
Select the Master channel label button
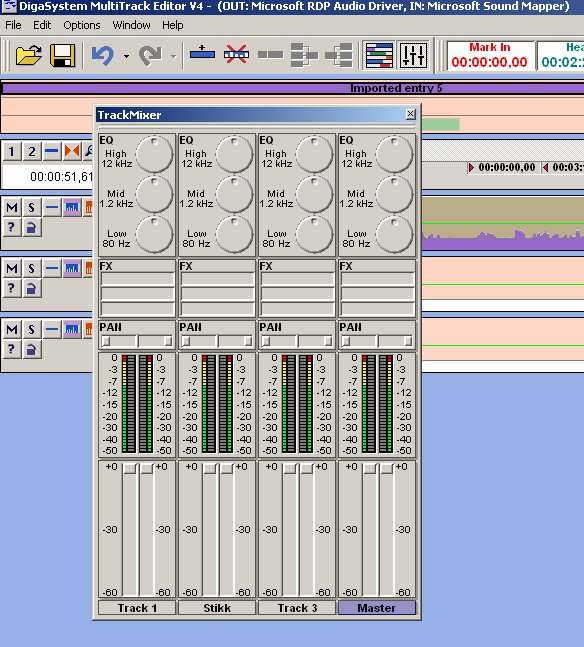pos(376,608)
